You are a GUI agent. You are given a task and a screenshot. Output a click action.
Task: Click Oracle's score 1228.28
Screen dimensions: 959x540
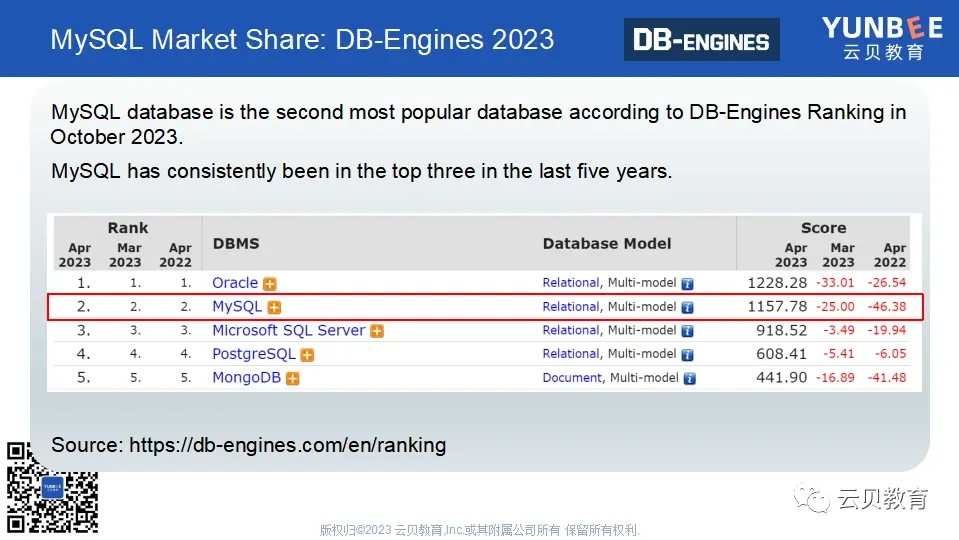pyautogui.click(x=777, y=283)
